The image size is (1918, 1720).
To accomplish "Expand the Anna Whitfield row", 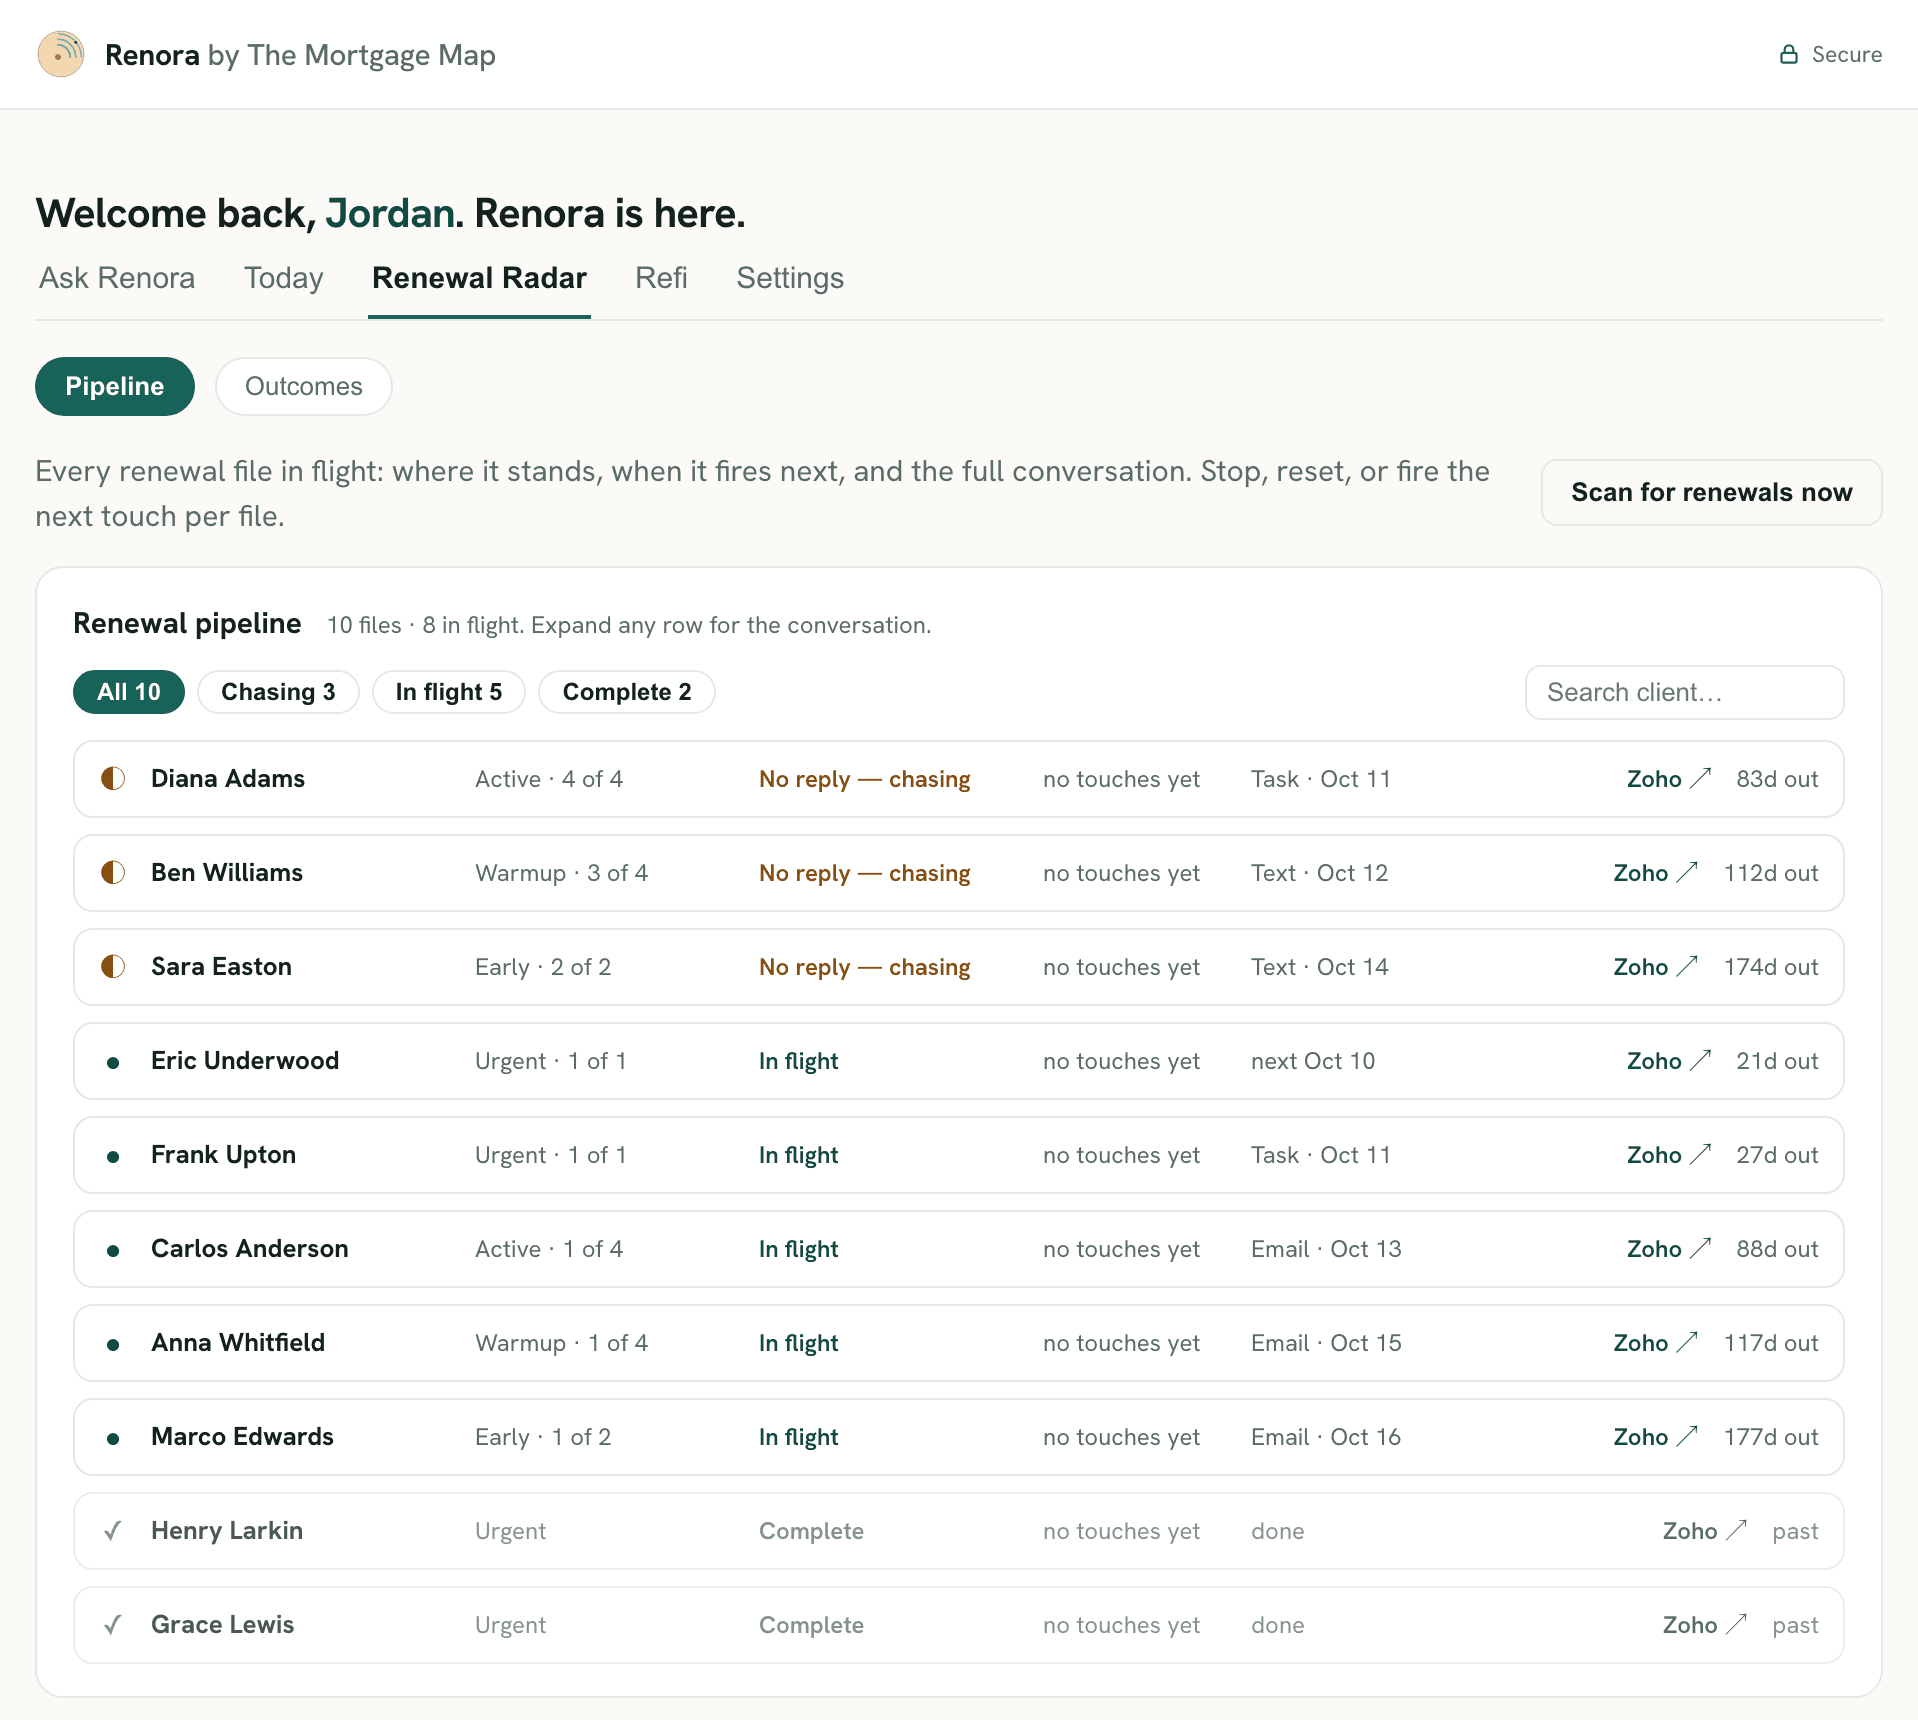I will 958,1343.
